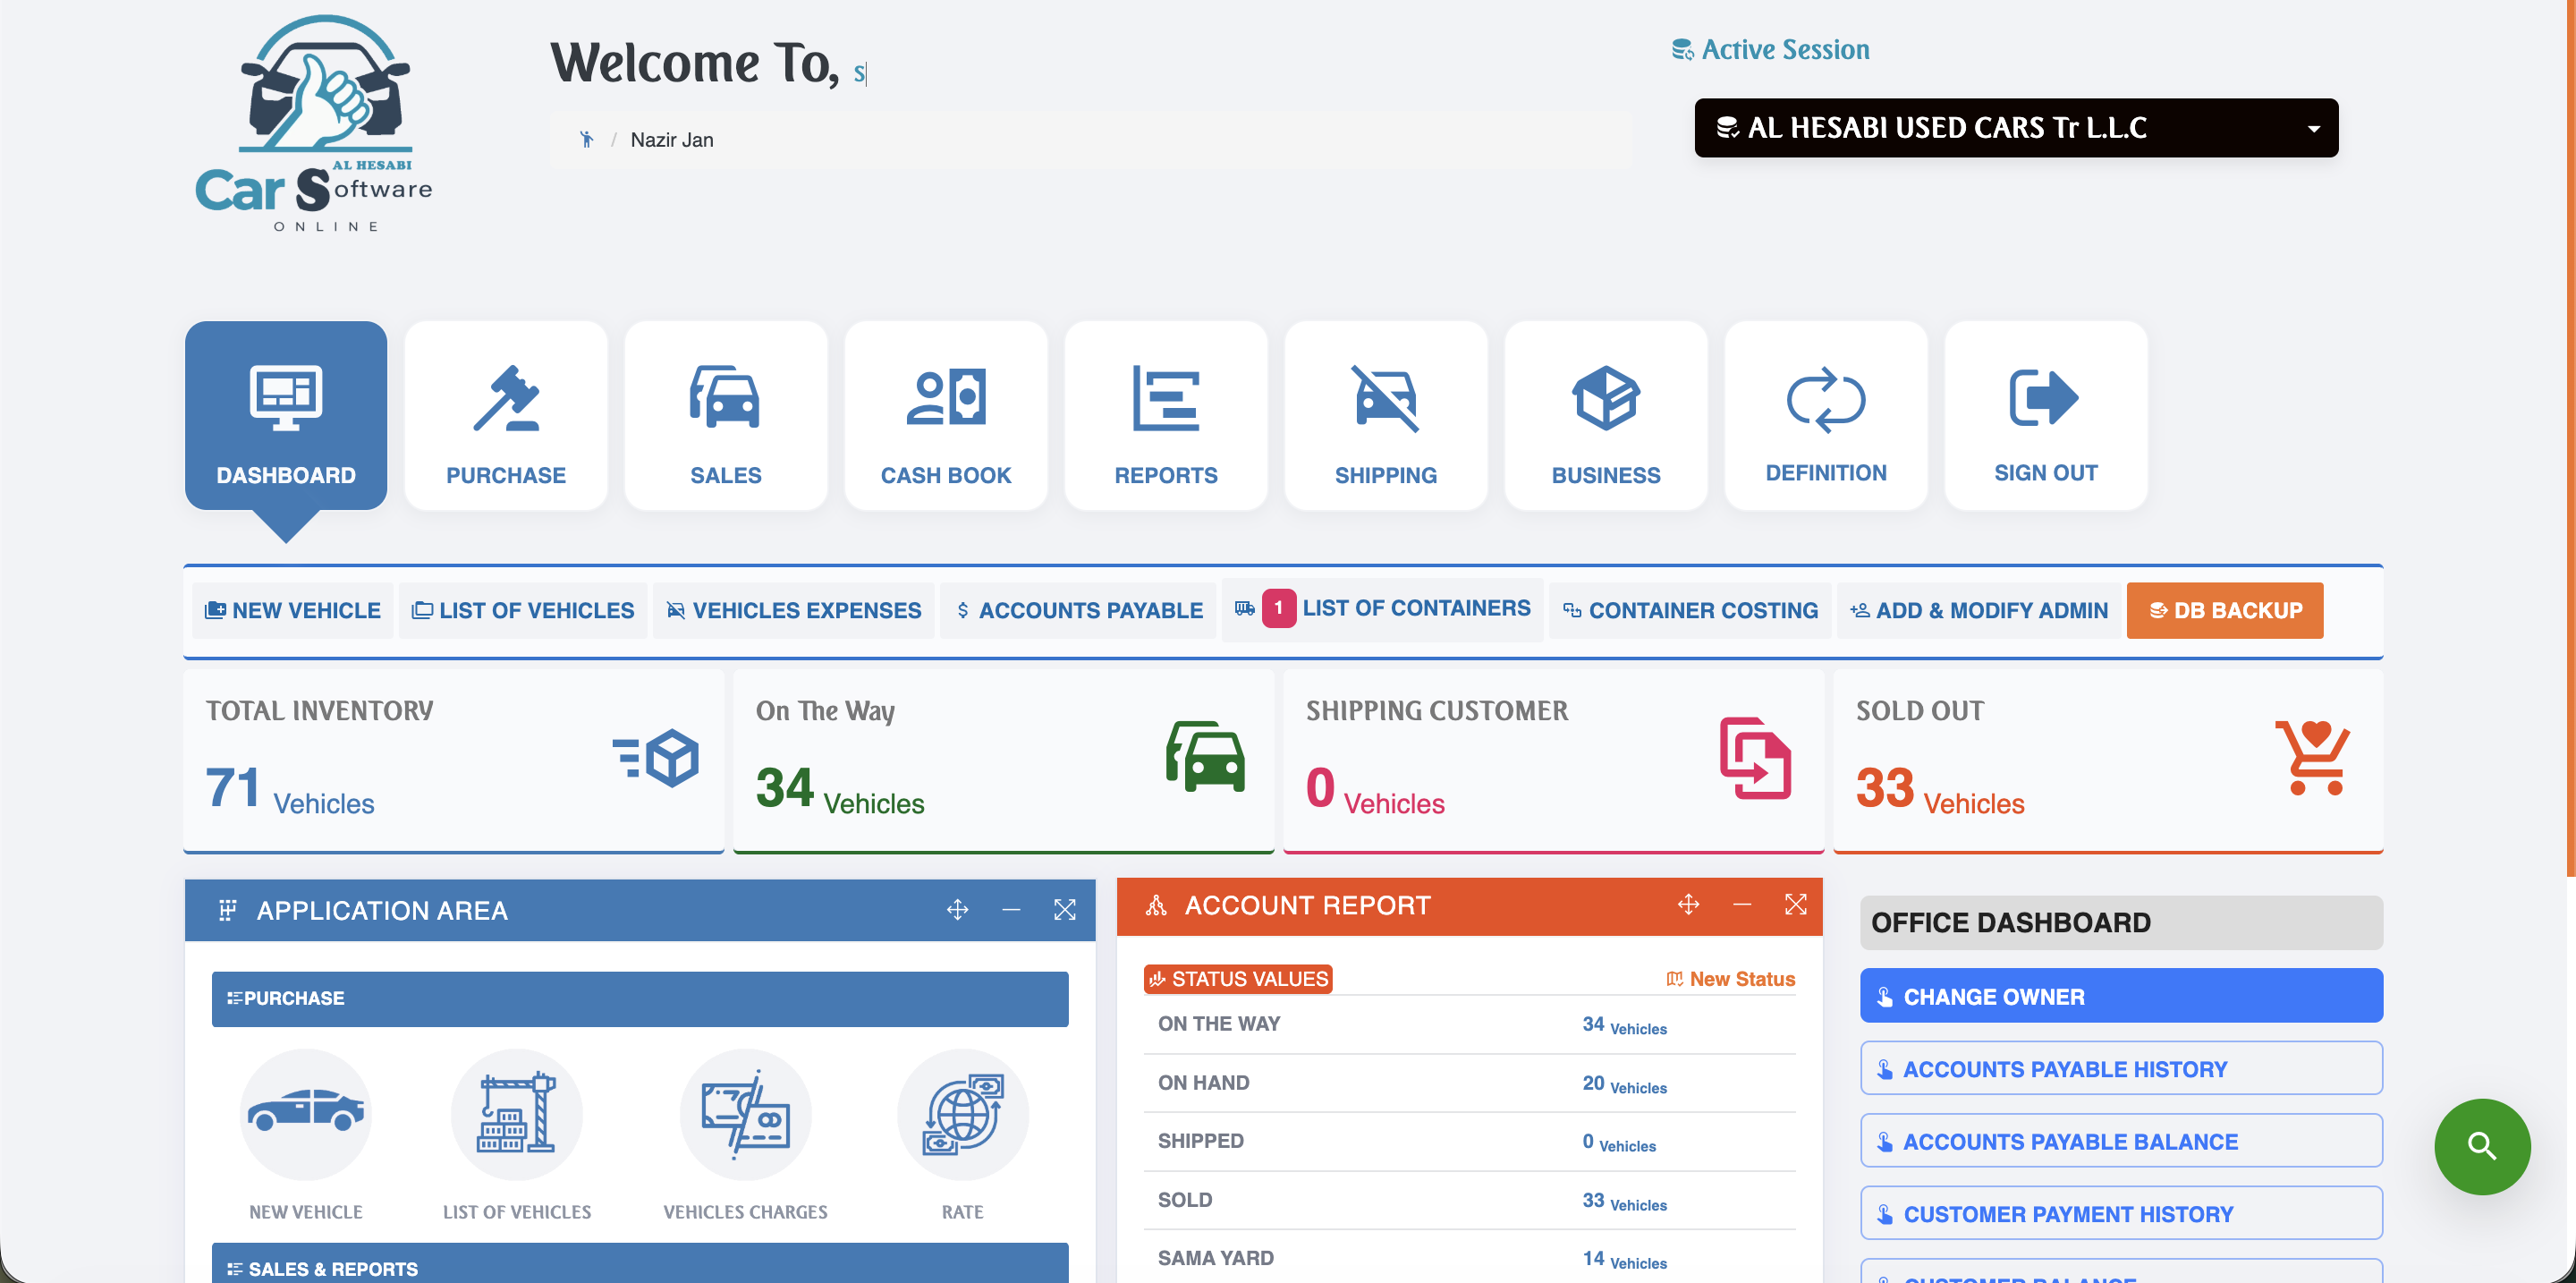Open the Cash Book tile
Screen dimensions: 2576x1283
[946, 415]
